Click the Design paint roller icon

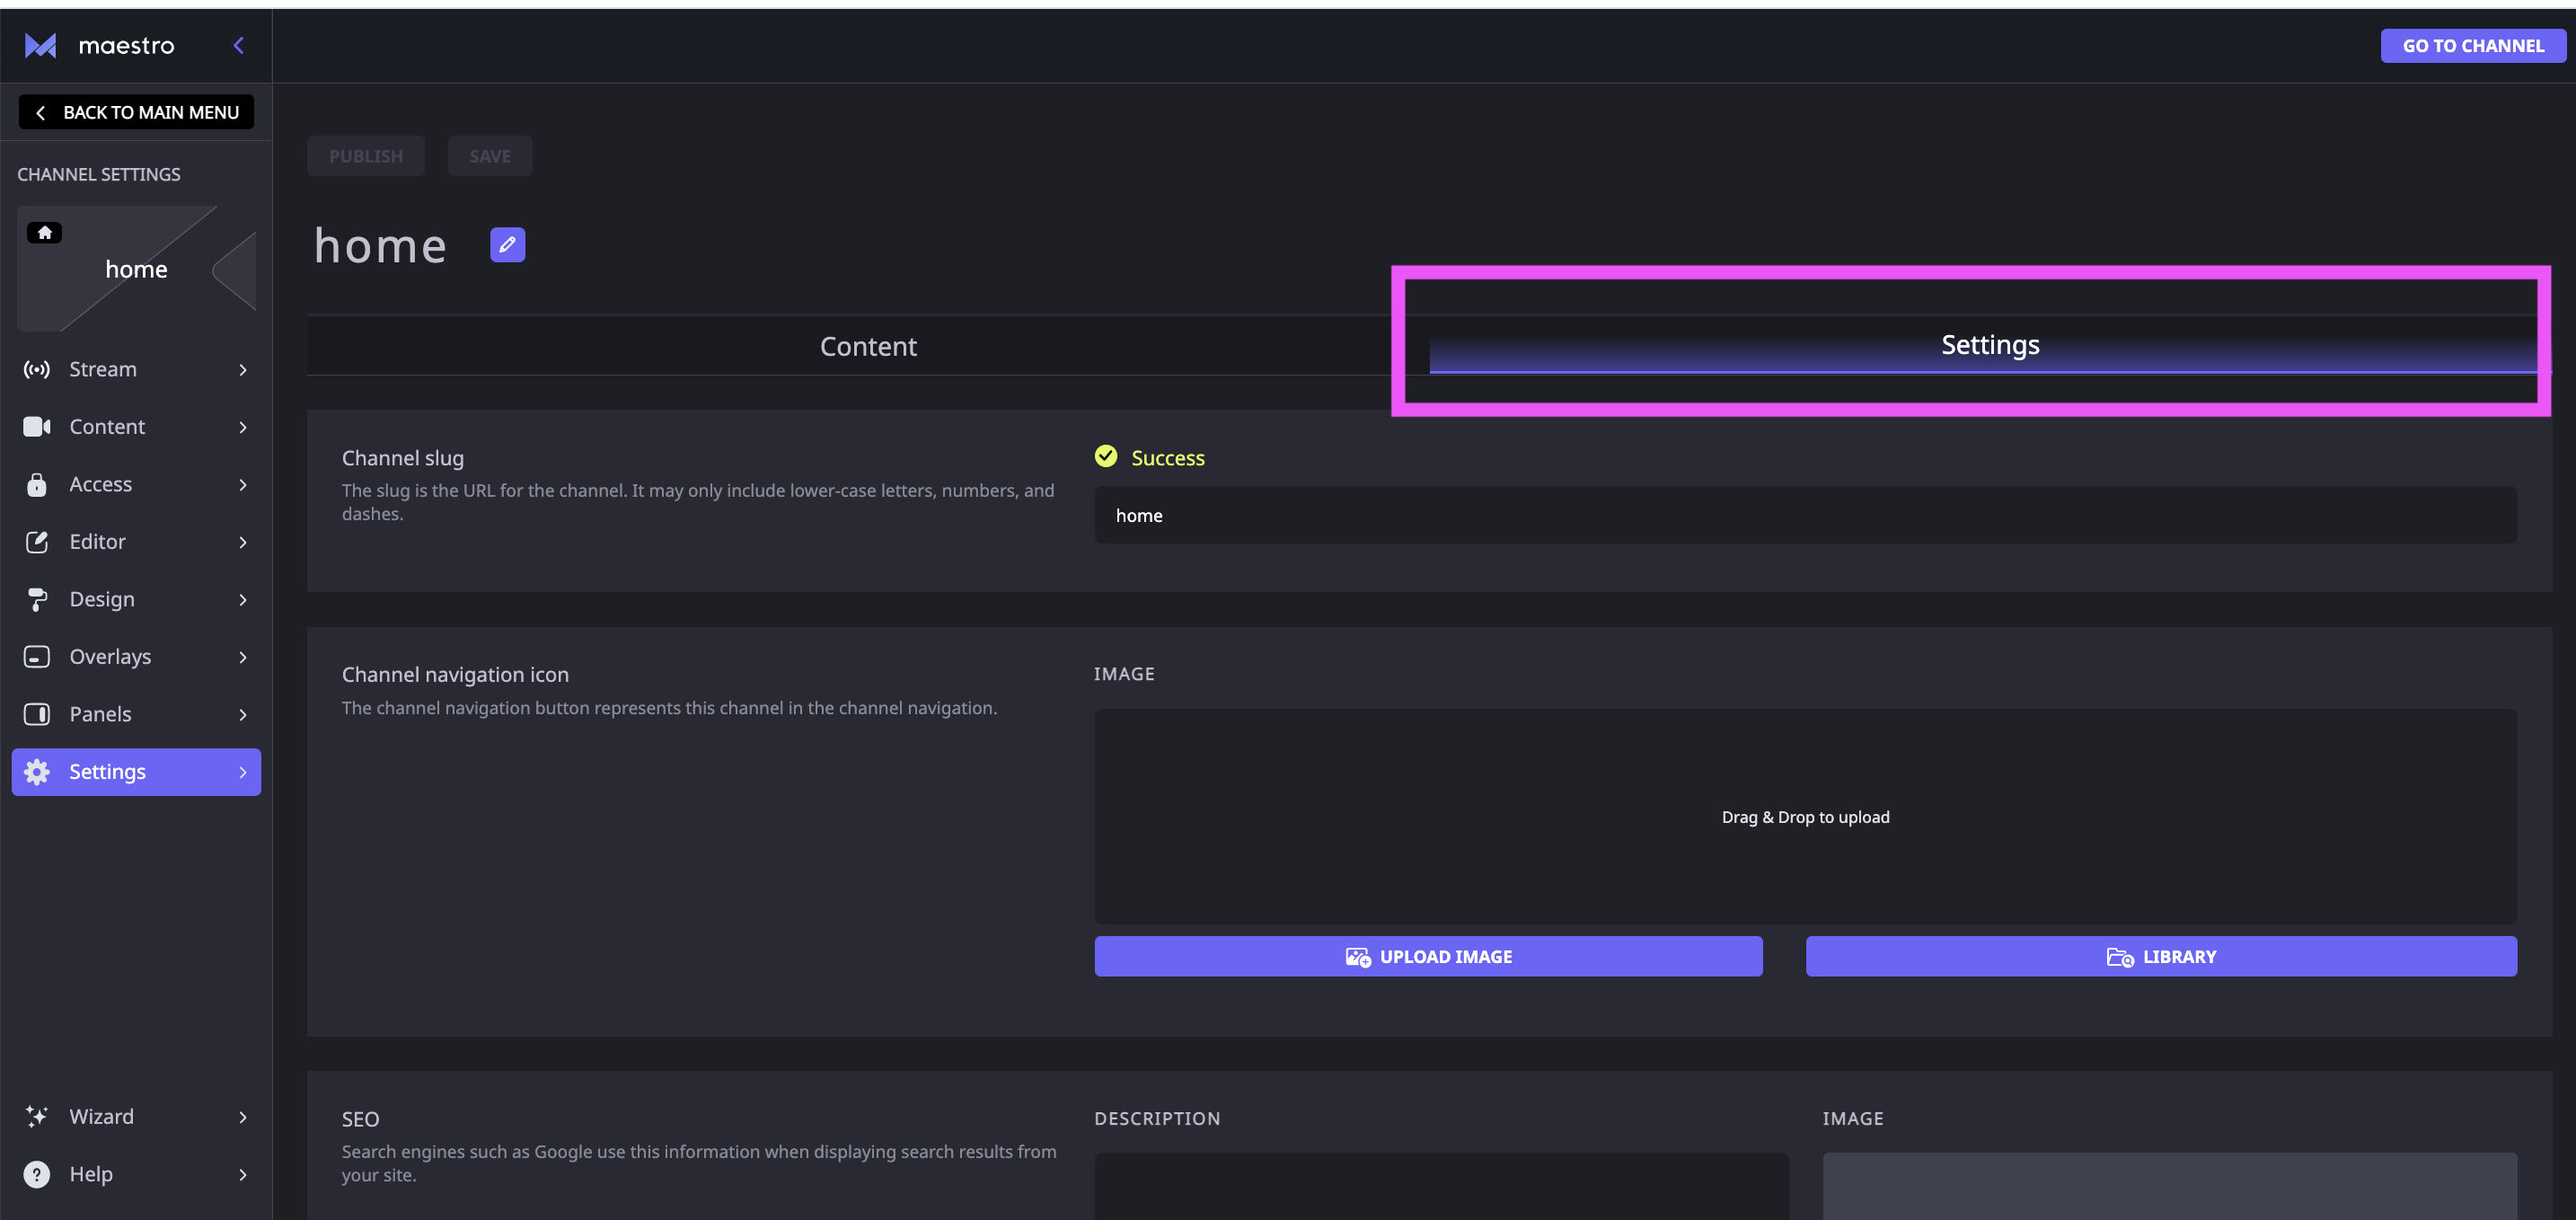click(x=37, y=600)
